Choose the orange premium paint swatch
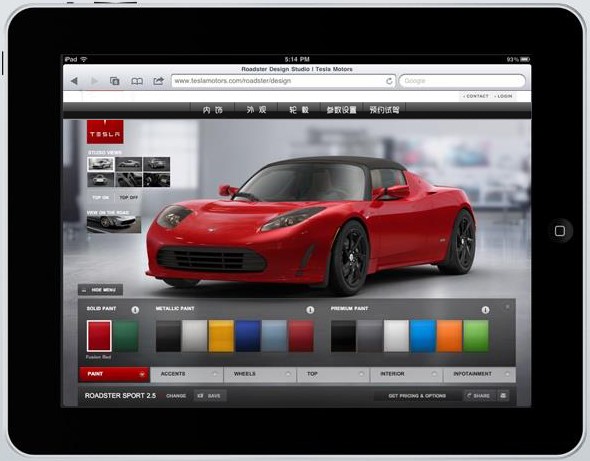The width and height of the screenshot is (590, 461). pyautogui.click(x=449, y=336)
